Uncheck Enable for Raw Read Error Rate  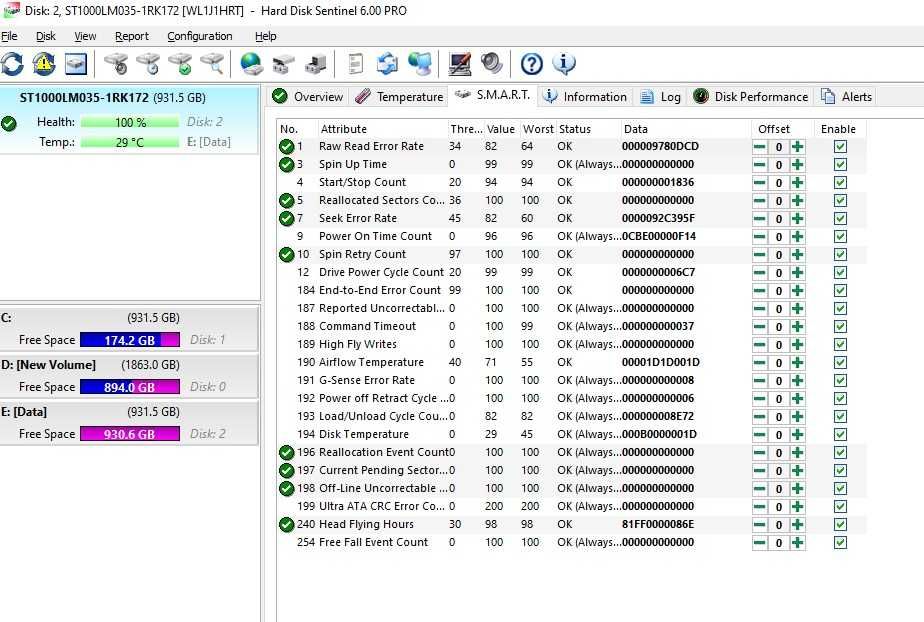pyautogui.click(x=840, y=147)
